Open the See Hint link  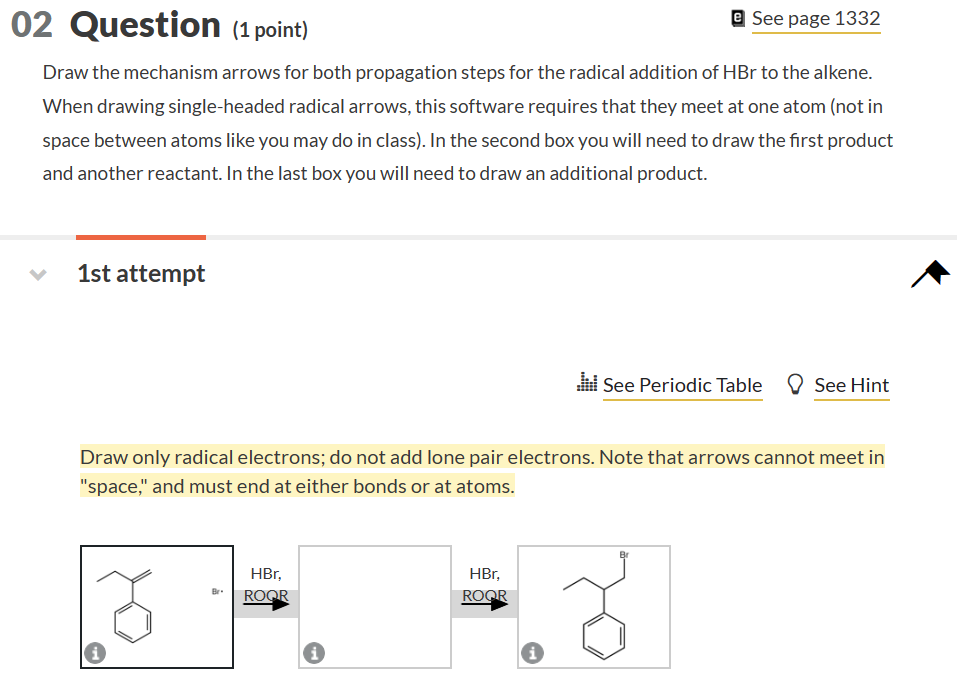point(851,384)
